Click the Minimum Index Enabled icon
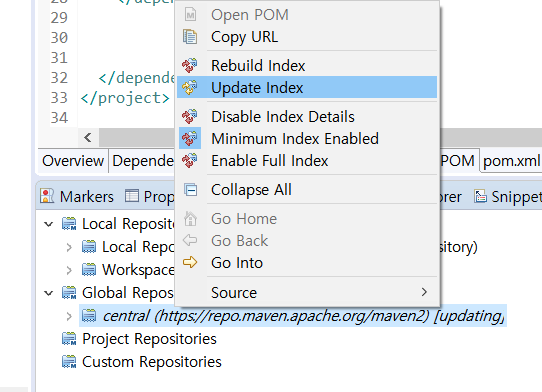 pyautogui.click(x=190, y=138)
